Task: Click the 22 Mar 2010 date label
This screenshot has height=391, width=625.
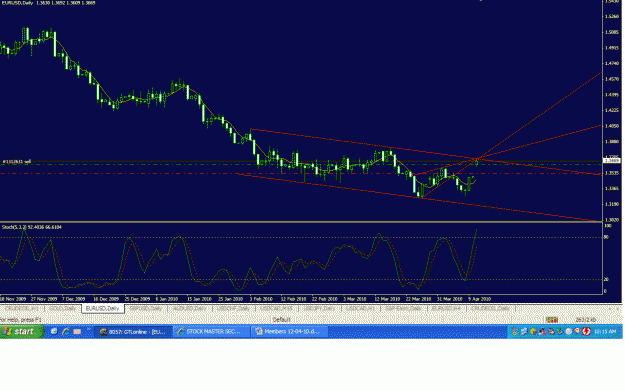Action: 419,299
